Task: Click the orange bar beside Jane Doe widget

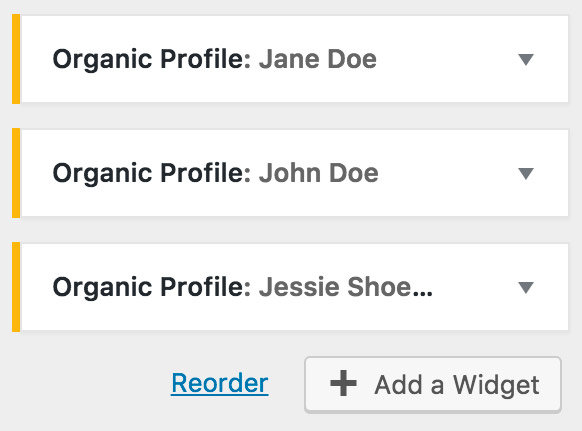Action: click(x=16, y=59)
